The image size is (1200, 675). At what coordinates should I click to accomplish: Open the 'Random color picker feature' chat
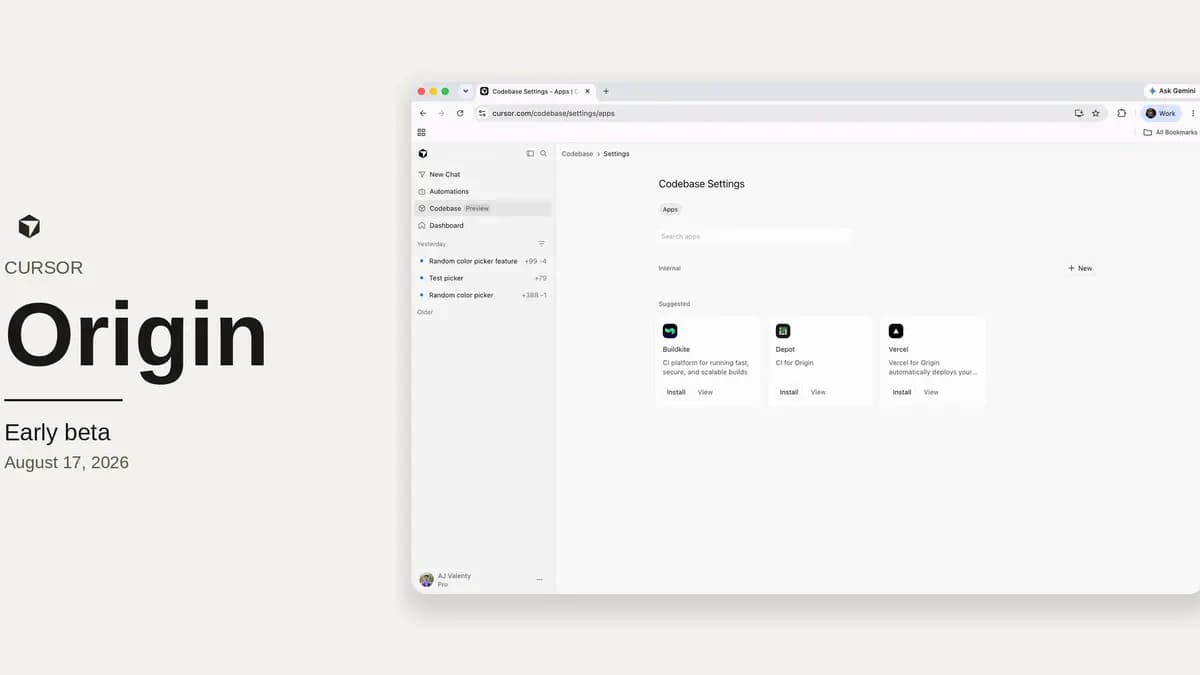pyautogui.click(x=483, y=261)
